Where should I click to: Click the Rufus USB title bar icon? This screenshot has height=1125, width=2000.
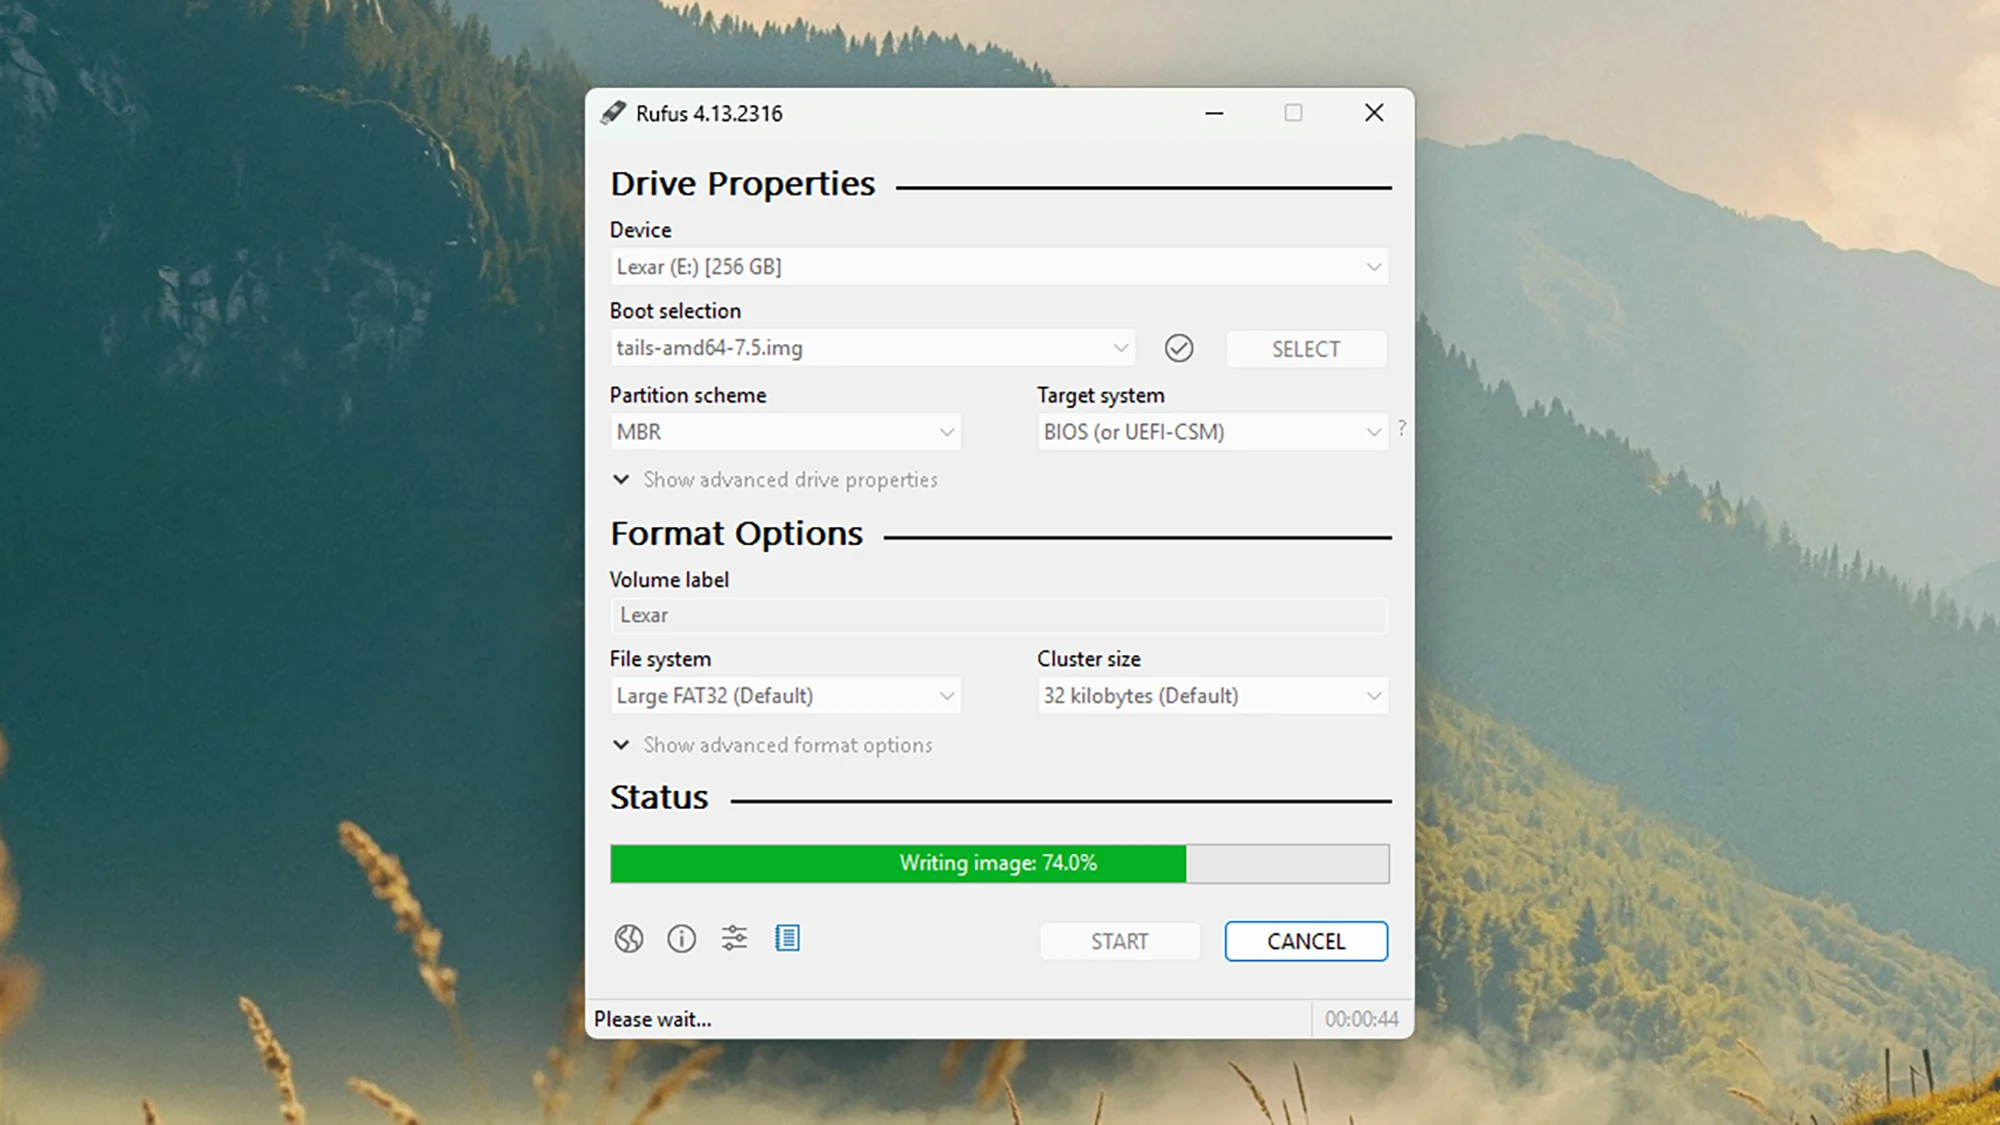coord(613,113)
